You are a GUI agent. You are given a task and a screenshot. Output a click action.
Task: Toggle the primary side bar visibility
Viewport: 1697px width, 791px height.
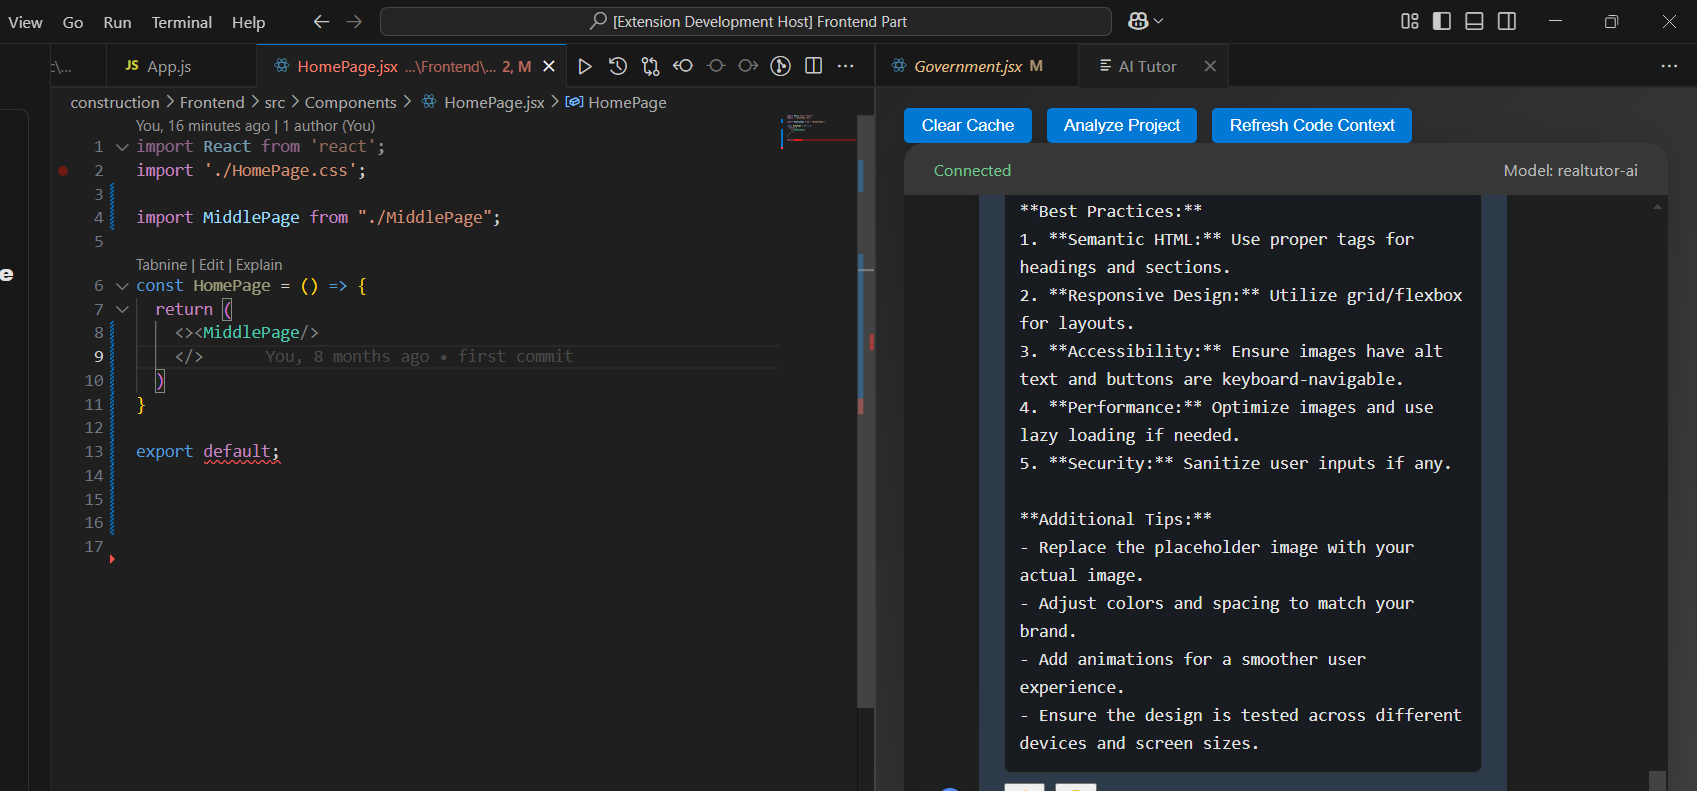(1441, 21)
